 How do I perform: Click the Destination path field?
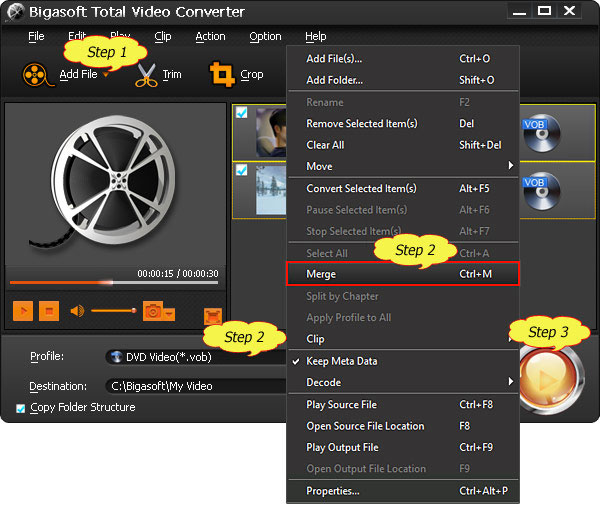pos(196,386)
